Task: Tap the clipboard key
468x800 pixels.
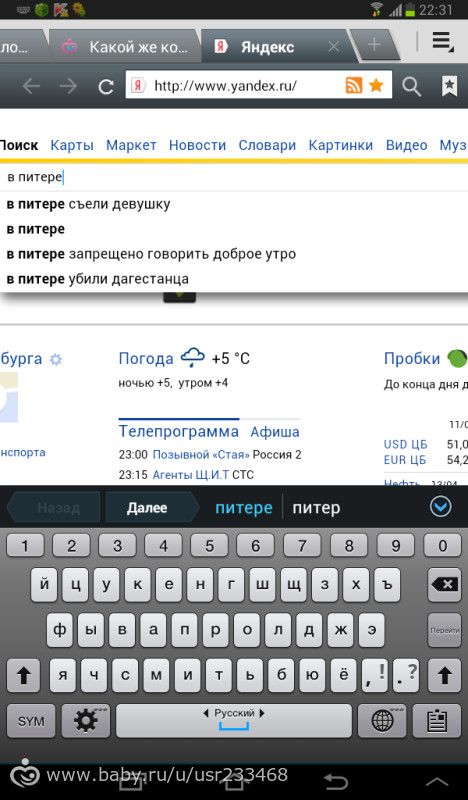Action: point(437,721)
